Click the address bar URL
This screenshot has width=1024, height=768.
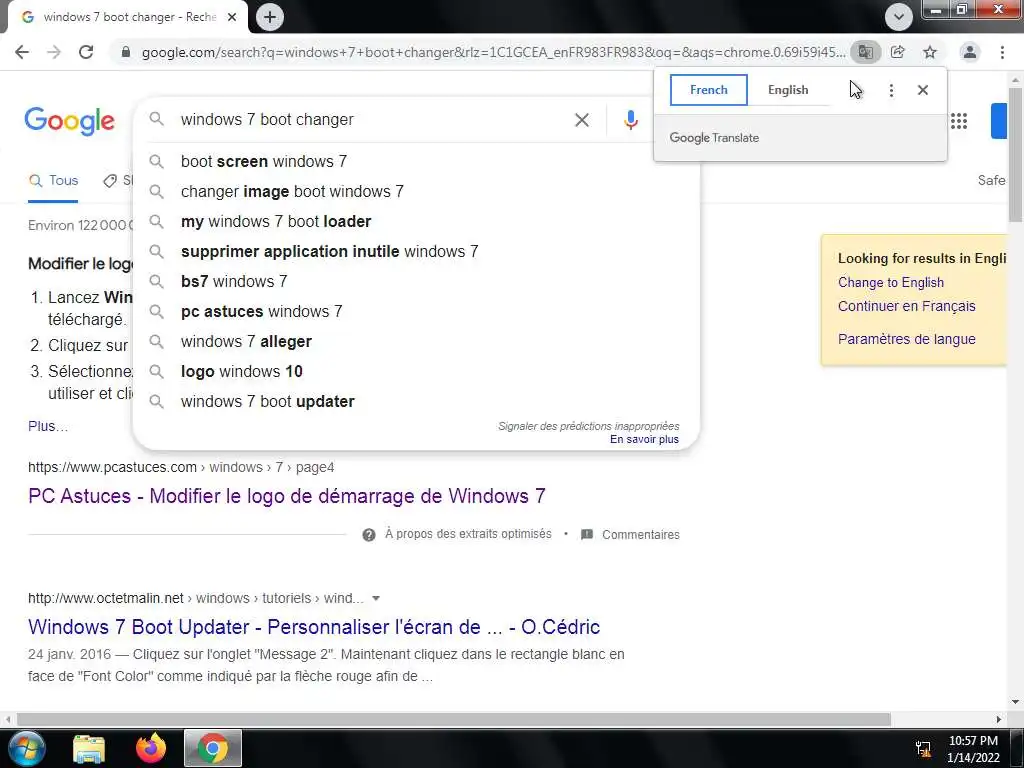(x=493, y=52)
